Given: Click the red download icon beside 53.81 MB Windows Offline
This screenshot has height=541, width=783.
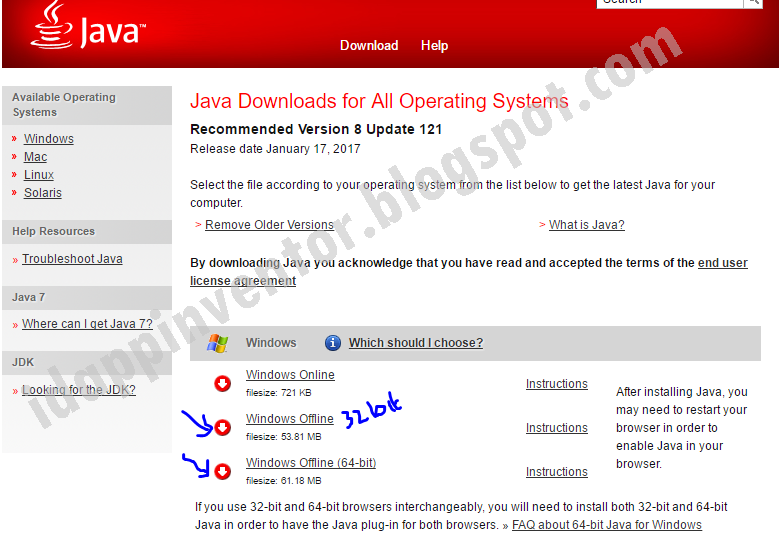Looking at the screenshot, I should pyautogui.click(x=222, y=428).
